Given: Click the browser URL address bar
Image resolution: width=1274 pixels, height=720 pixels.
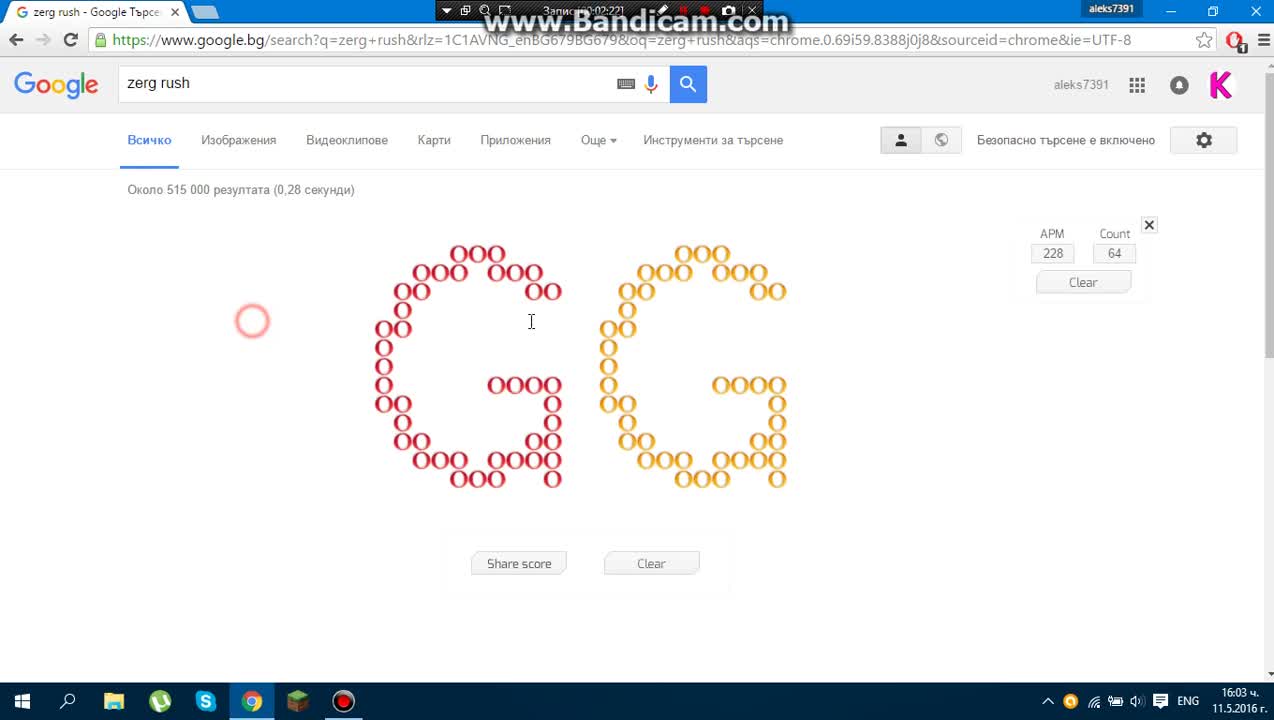Looking at the screenshot, I should (x=640, y=40).
